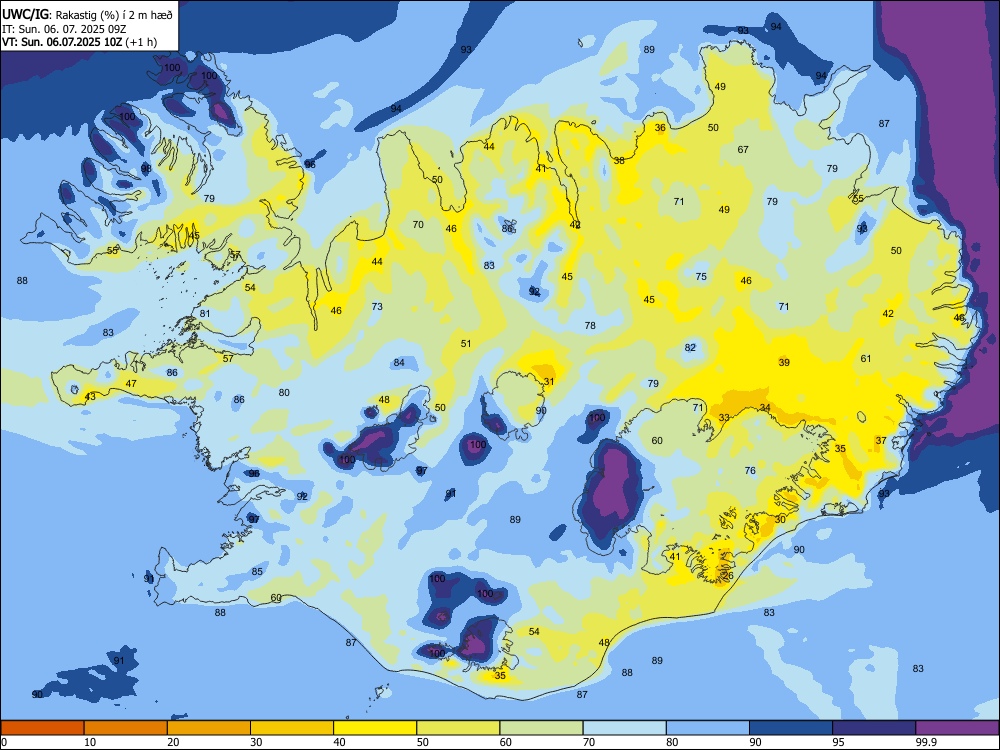Image resolution: width=1000 pixels, height=750 pixels.
Task: Select the 'VT: Sun. 06.07.2025 10Z' line
Action: pos(62,42)
